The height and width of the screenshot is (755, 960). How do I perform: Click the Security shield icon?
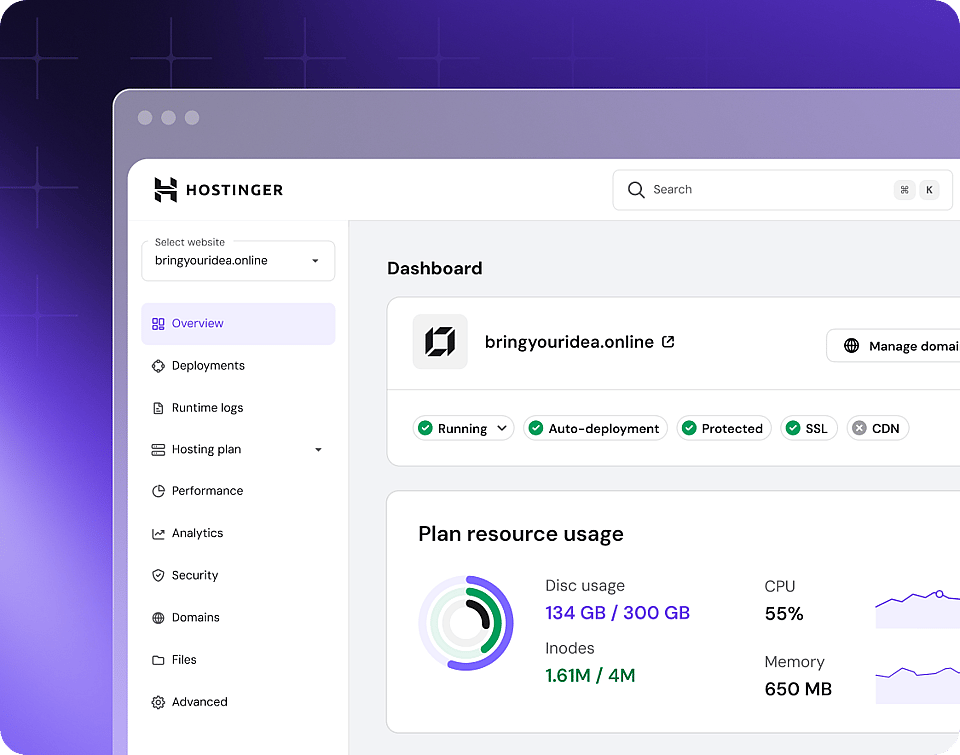tap(158, 576)
